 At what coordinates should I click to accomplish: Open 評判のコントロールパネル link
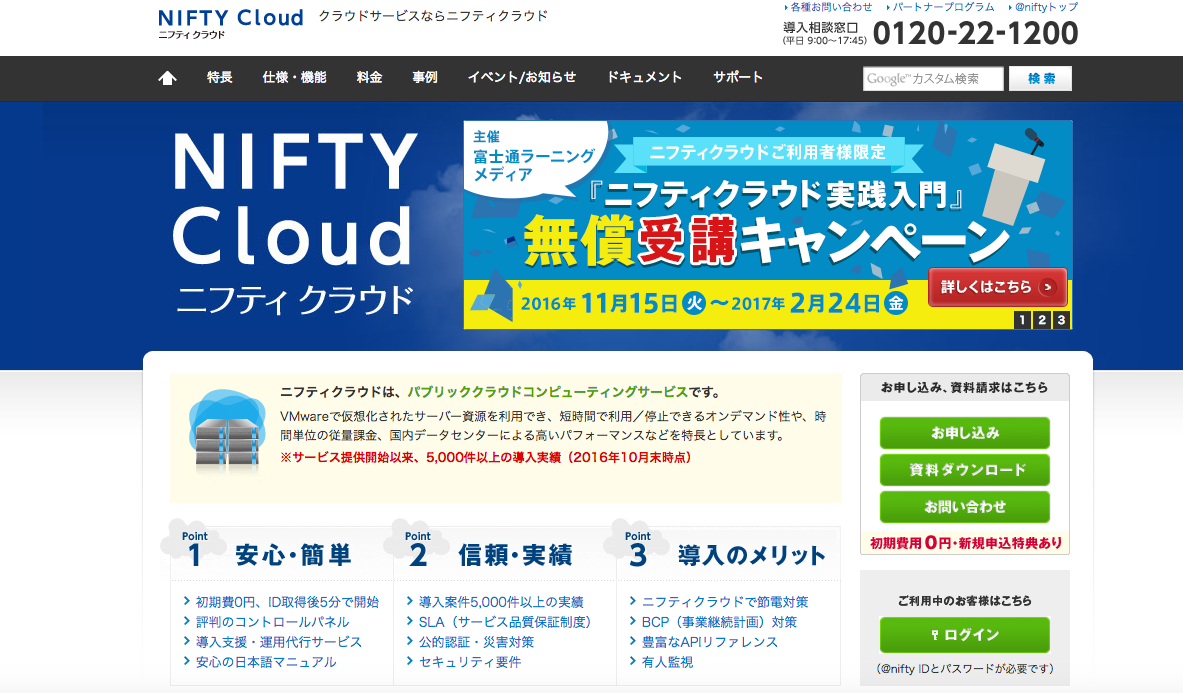click(x=272, y=622)
